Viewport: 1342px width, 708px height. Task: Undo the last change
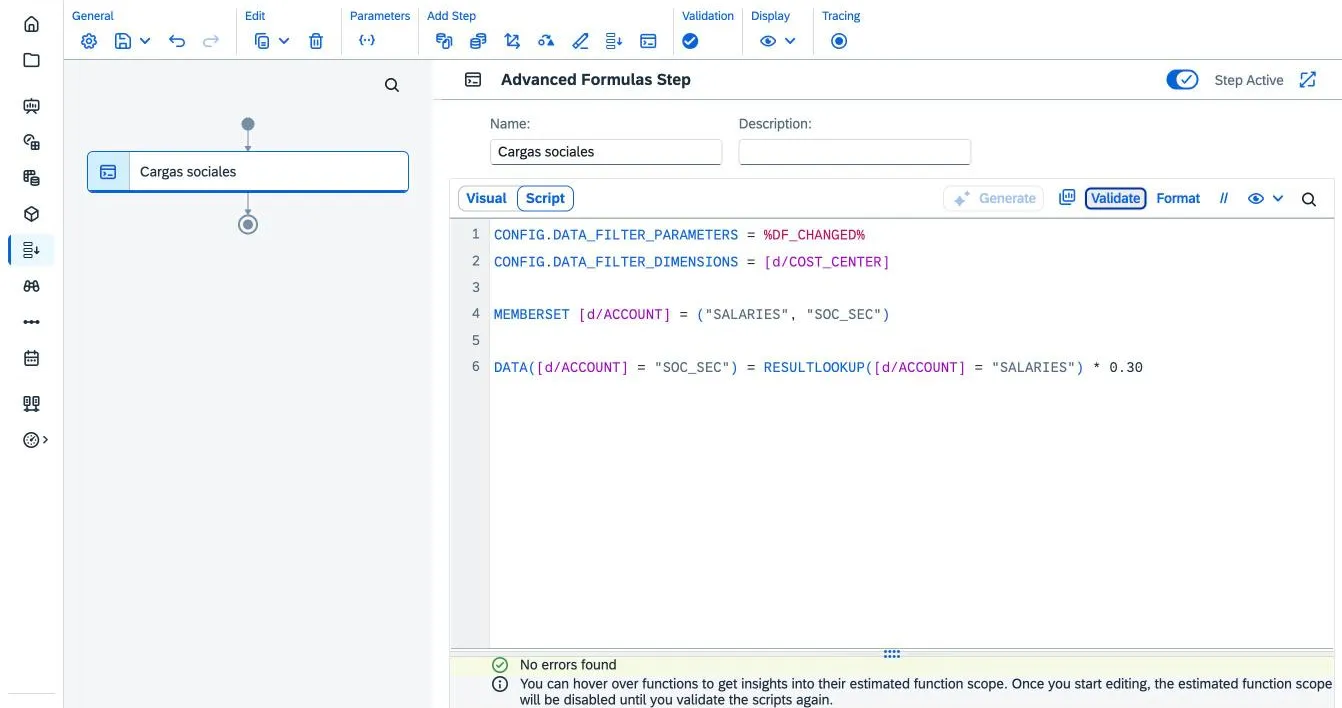click(177, 41)
